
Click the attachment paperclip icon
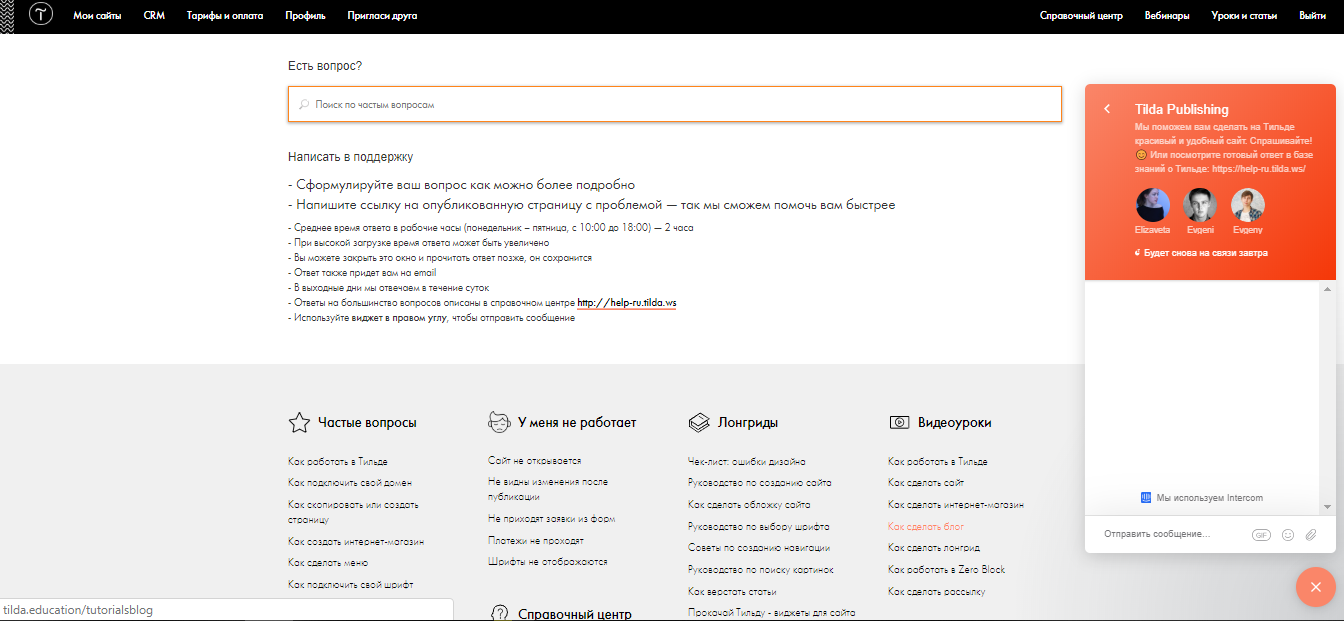(x=1311, y=535)
